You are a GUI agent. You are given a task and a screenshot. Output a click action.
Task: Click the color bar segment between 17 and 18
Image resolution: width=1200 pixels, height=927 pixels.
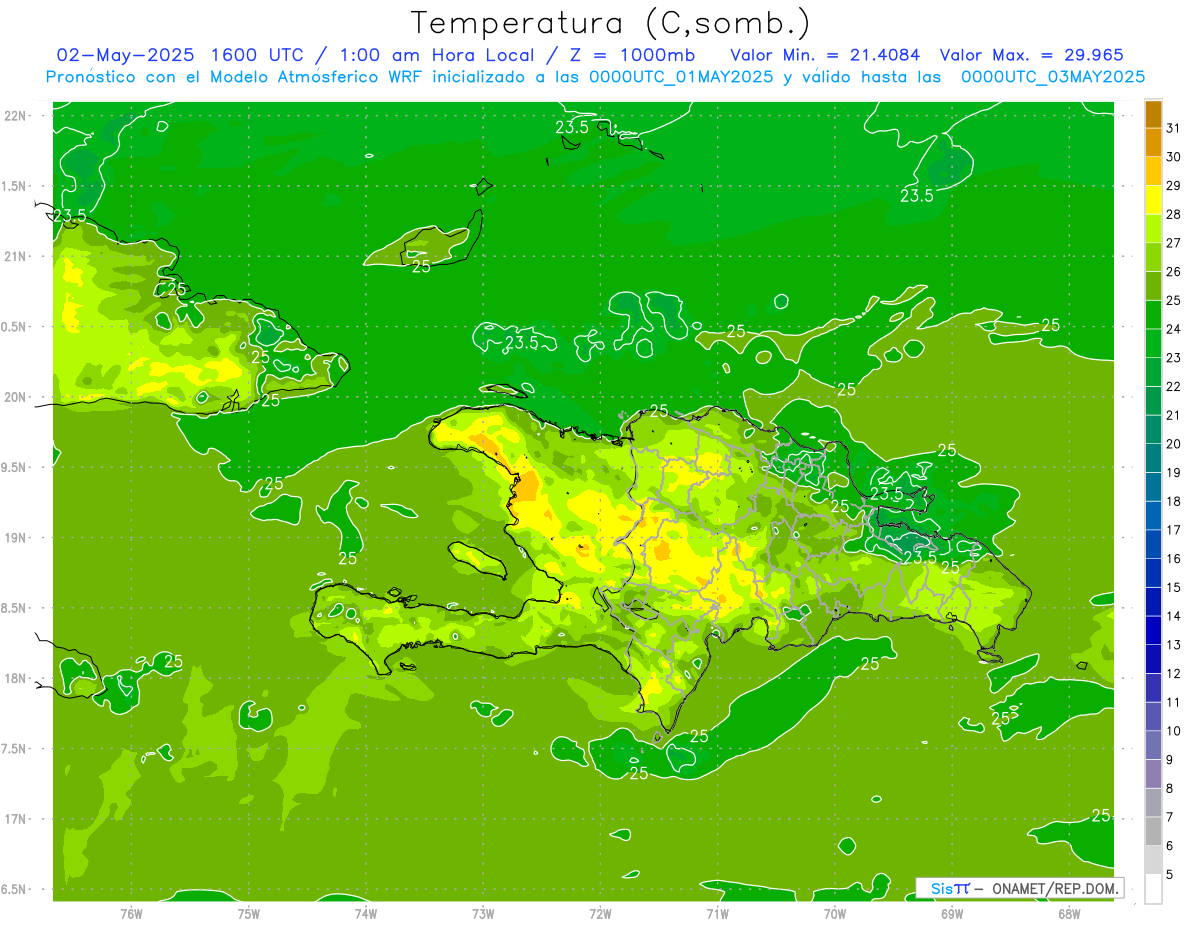click(1153, 516)
